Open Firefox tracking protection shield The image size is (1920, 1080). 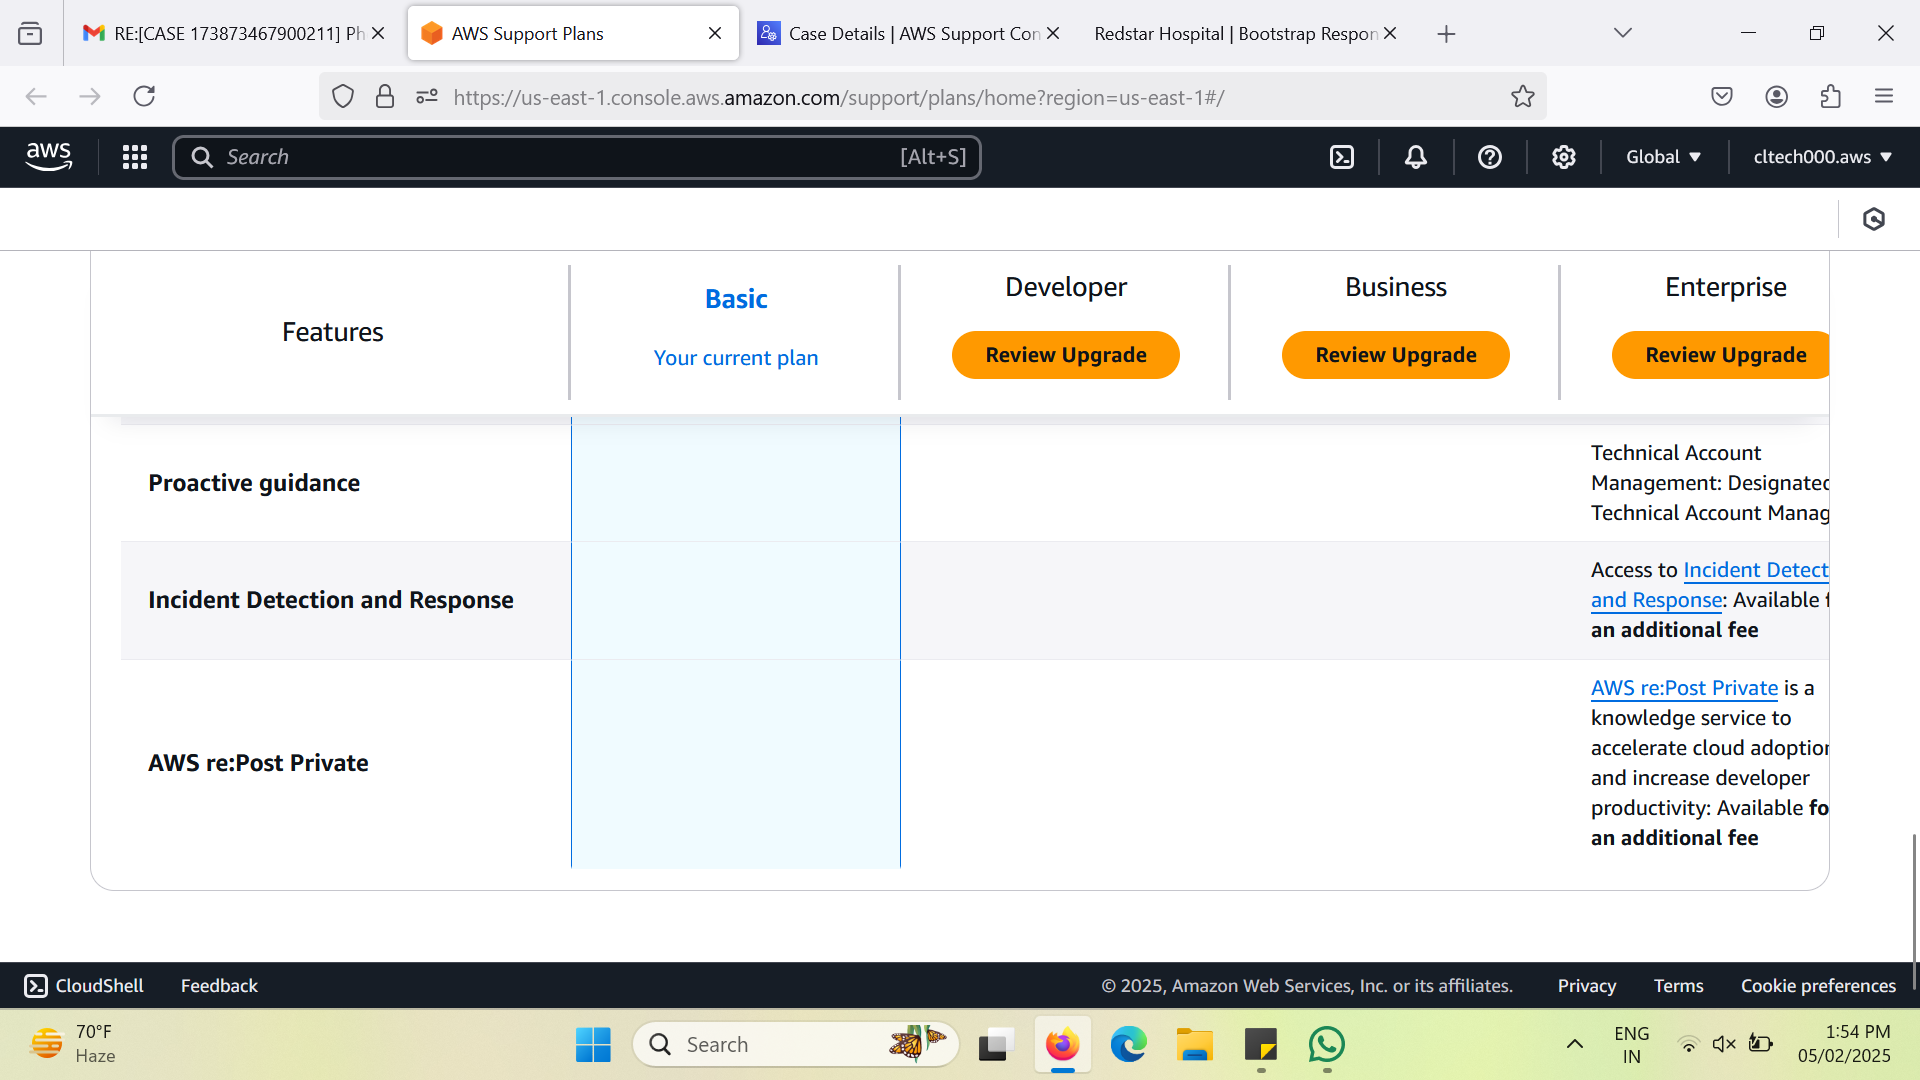(343, 96)
